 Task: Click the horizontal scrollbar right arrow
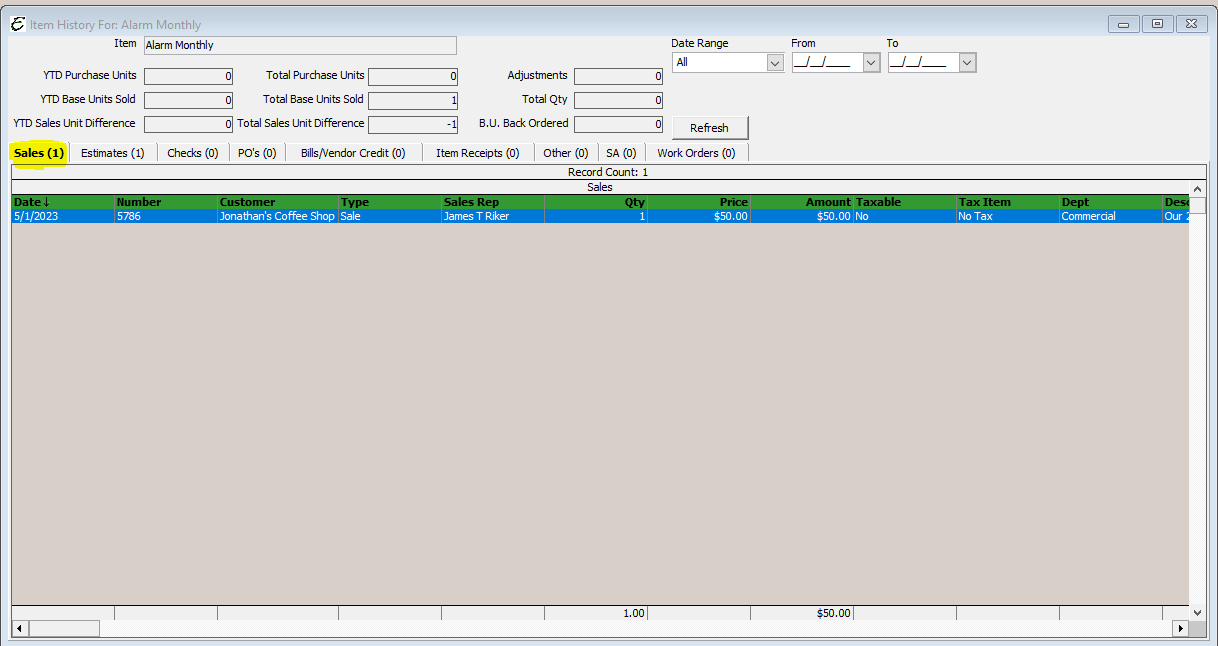click(1180, 628)
